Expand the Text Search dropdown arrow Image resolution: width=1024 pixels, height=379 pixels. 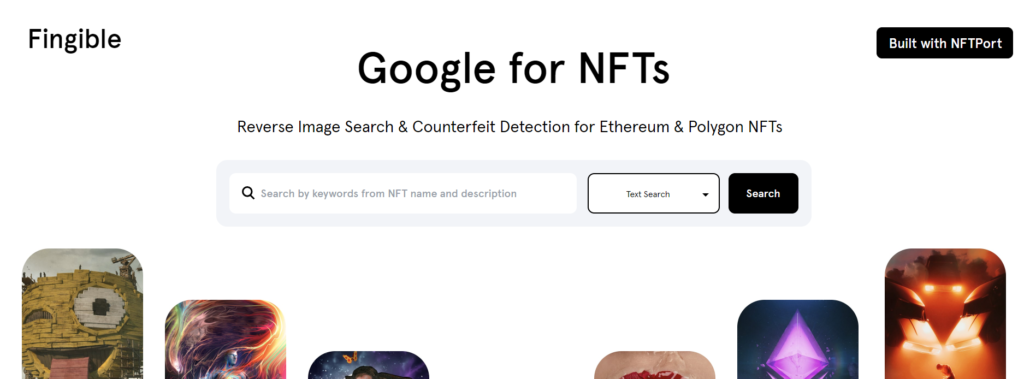tap(705, 194)
